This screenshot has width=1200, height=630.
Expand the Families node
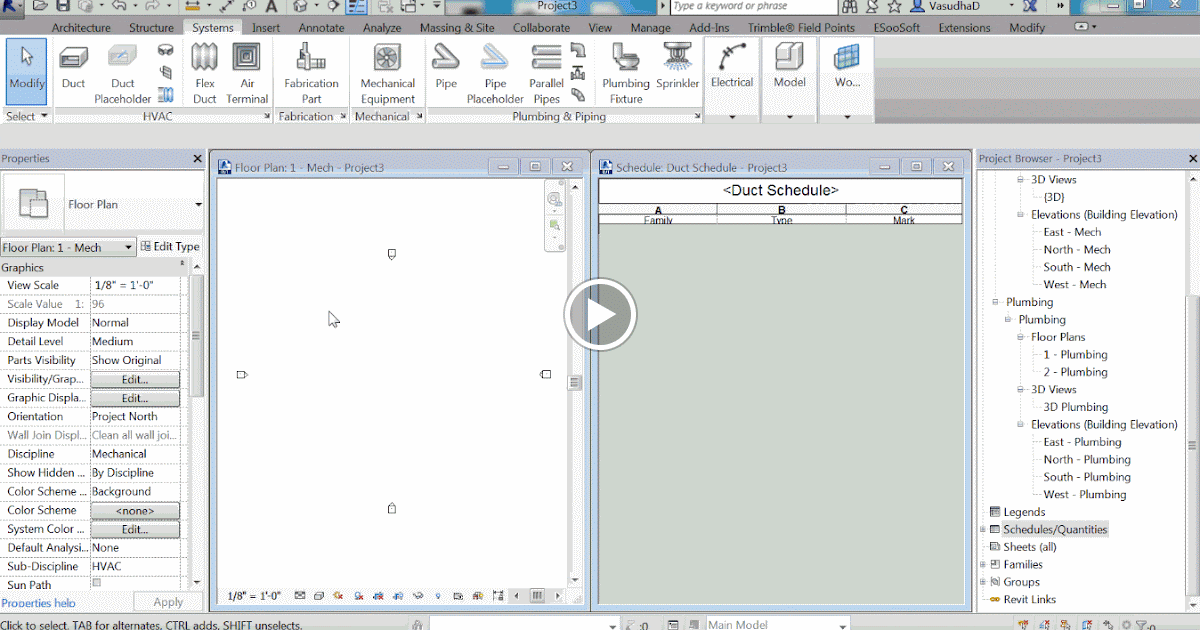983,565
